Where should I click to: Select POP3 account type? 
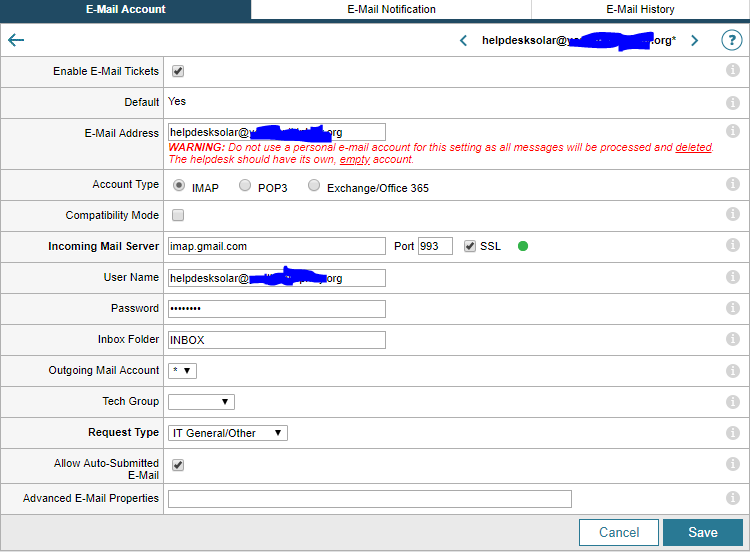(x=245, y=185)
